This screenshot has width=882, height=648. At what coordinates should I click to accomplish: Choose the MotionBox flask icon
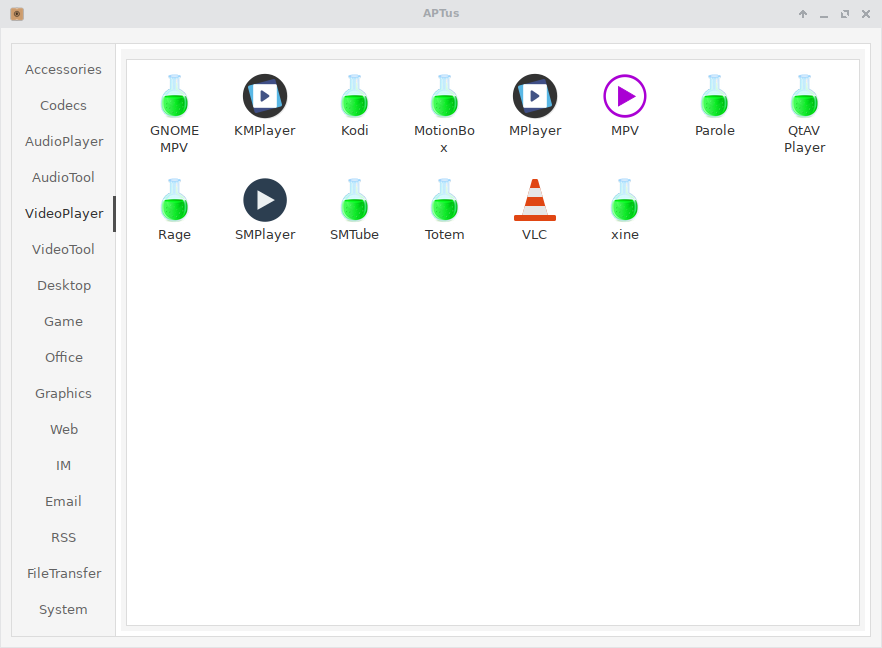point(444,96)
